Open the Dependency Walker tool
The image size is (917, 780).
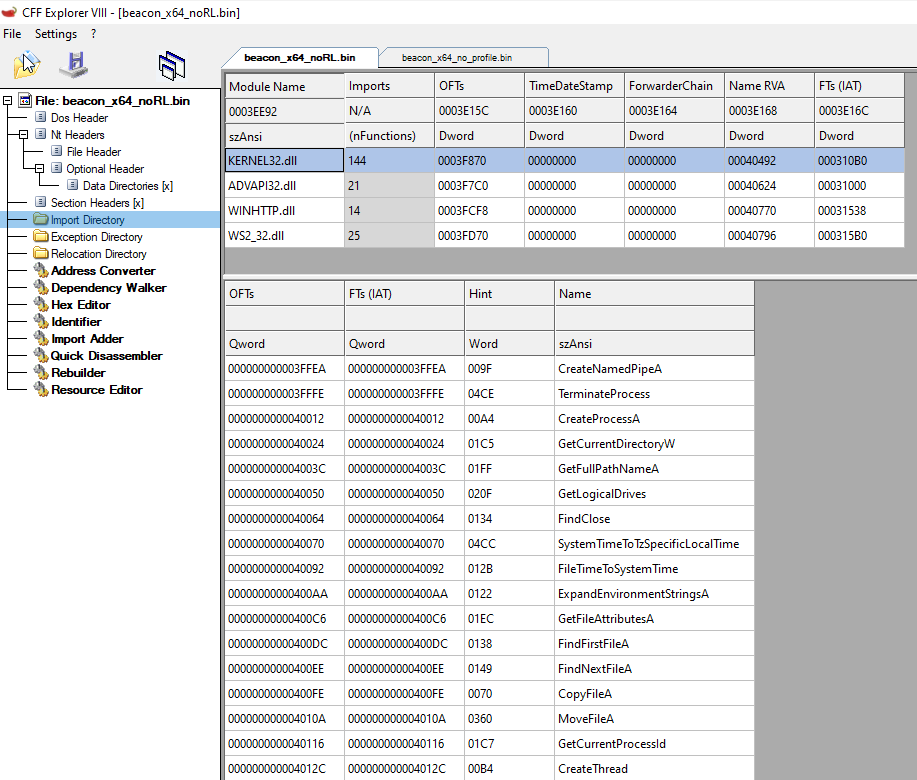pyautogui.click(x=108, y=287)
